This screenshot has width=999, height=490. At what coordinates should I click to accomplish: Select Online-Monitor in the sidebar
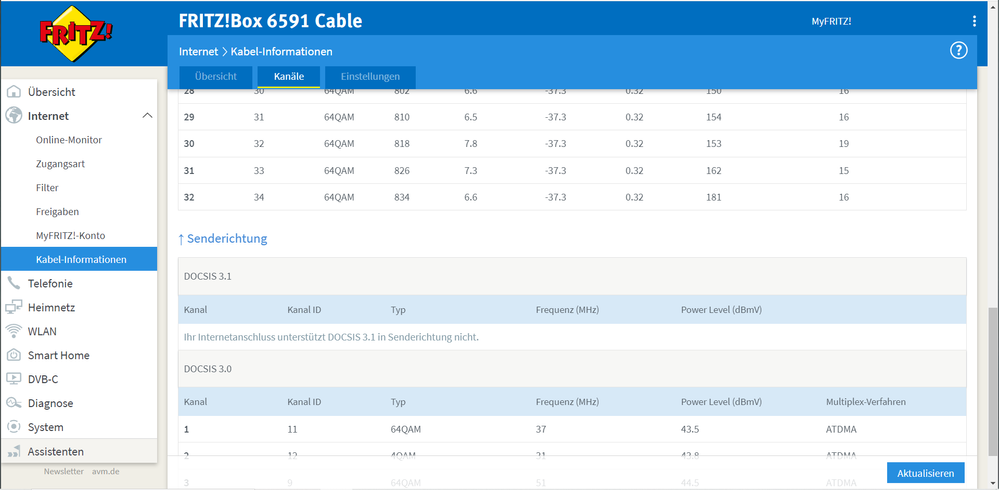click(x=69, y=140)
